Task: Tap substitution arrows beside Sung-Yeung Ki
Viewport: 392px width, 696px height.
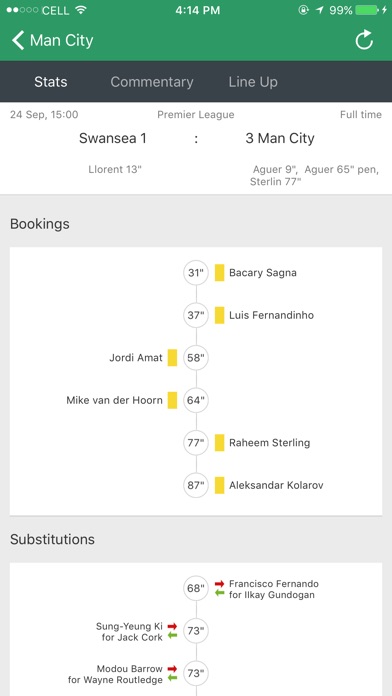Action: pyautogui.click(x=173, y=631)
